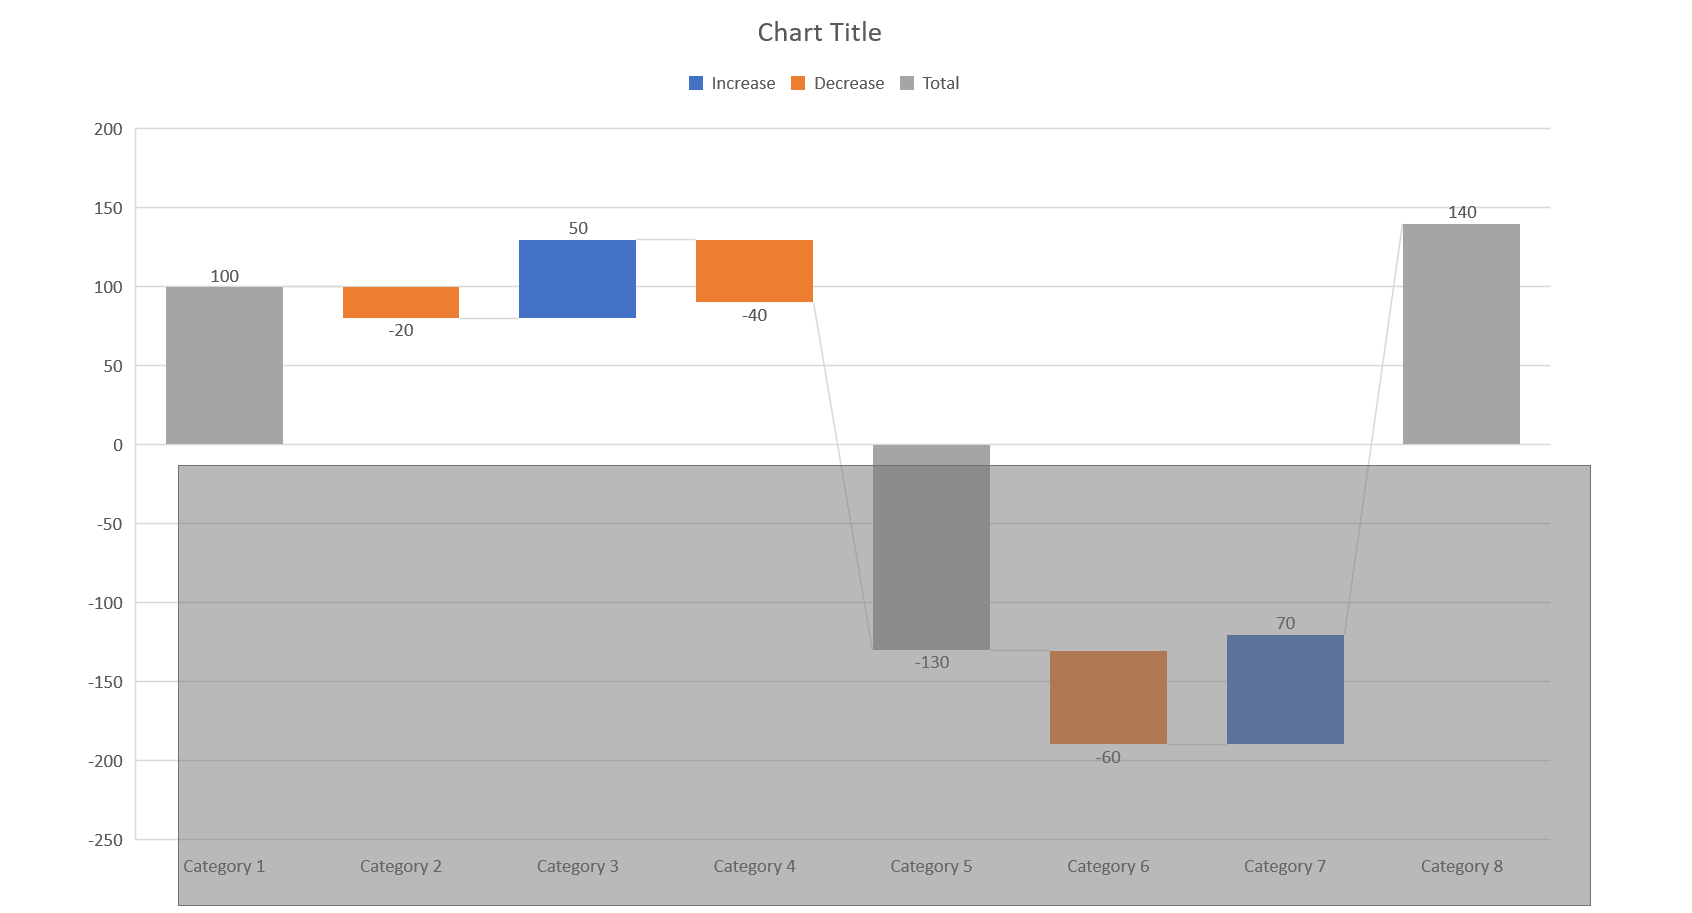Select the blue bar labeled 70
Image resolution: width=1692 pixels, height=913 pixels.
1285,689
